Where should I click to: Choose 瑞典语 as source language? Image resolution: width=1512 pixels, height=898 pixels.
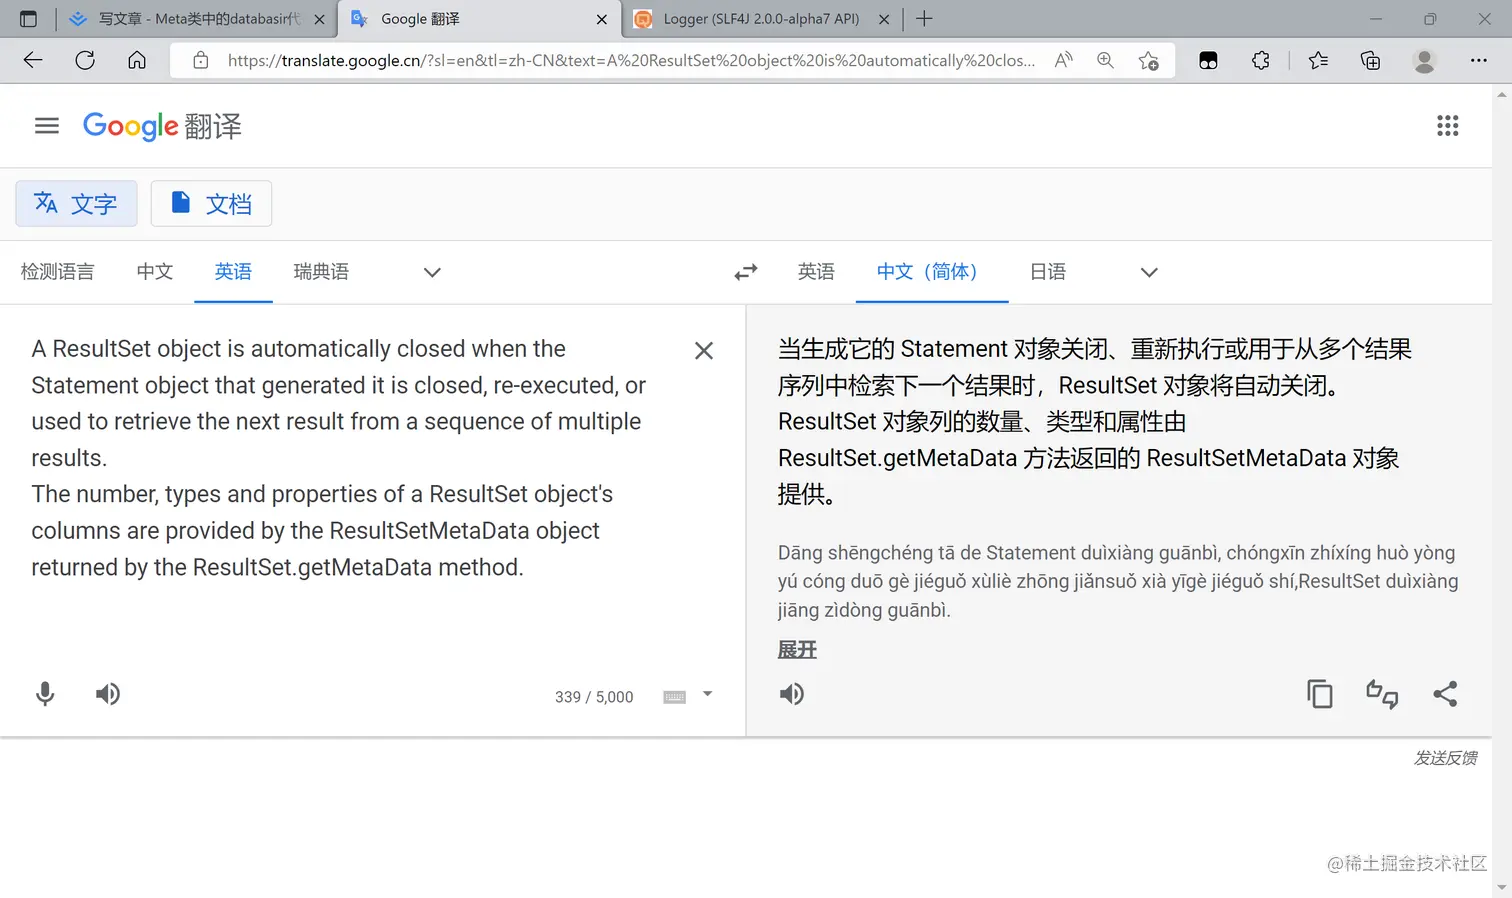click(x=321, y=272)
